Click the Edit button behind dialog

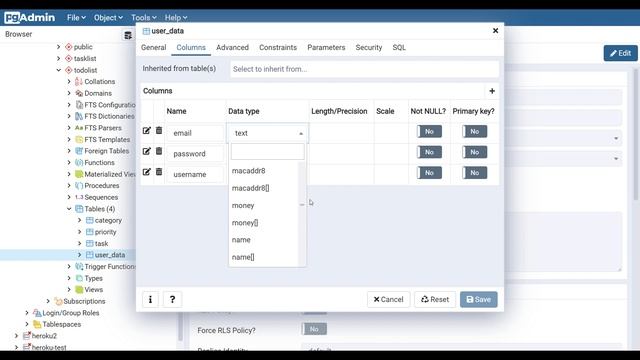coord(620,53)
